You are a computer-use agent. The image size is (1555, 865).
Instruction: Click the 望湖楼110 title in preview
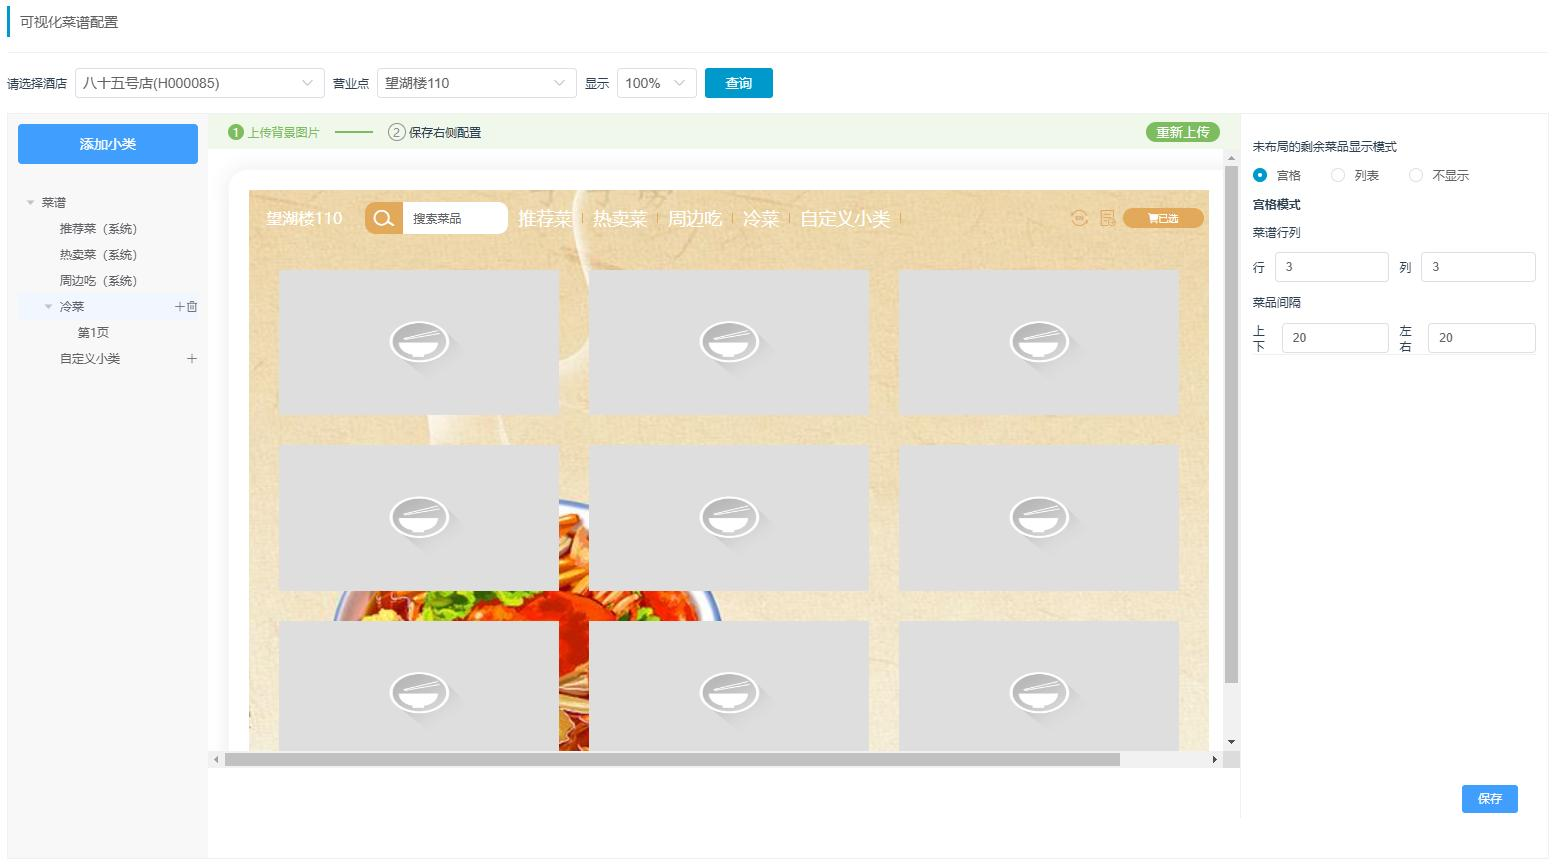click(304, 218)
